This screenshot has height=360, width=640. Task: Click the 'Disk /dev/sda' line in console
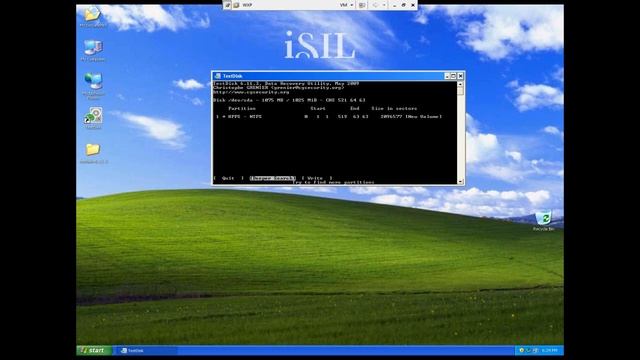pyautogui.click(x=289, y=100)
